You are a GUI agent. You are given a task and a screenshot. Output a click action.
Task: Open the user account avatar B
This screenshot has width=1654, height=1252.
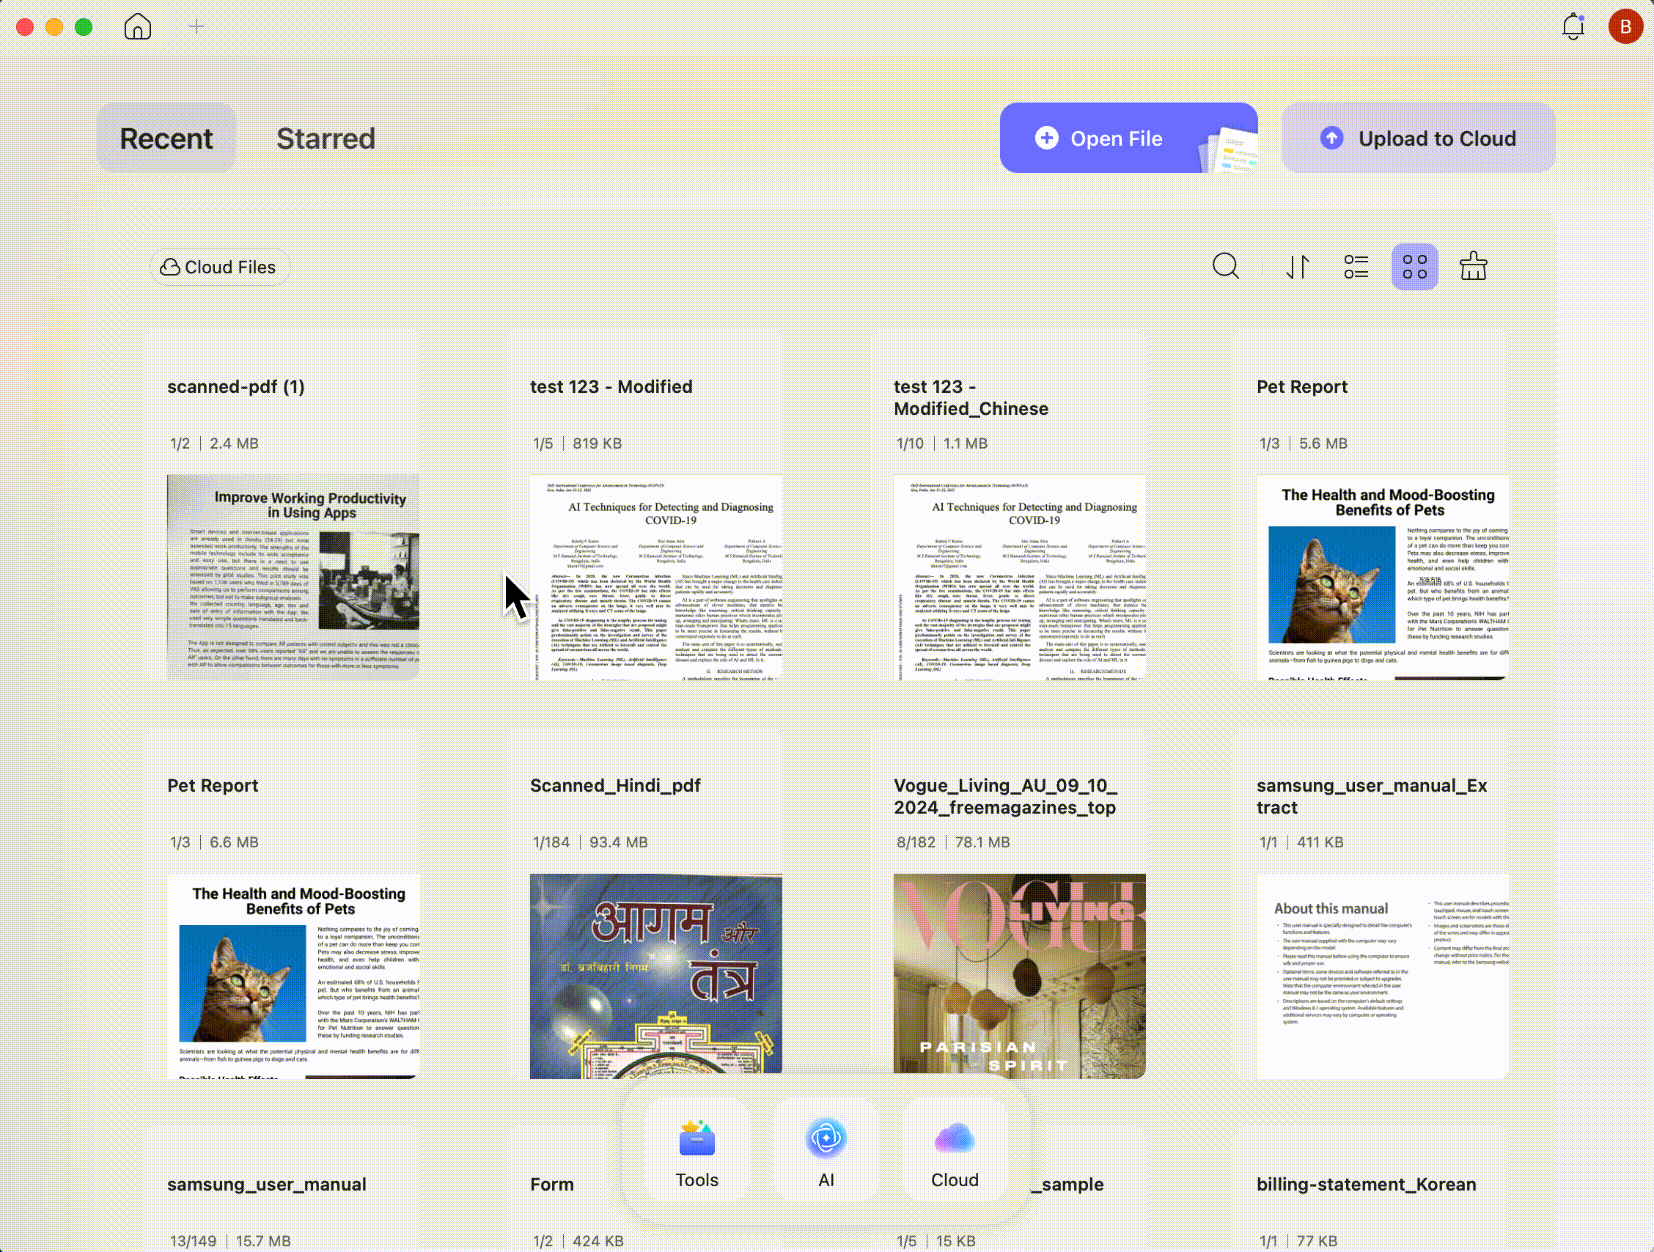(x=1625, y=27)
